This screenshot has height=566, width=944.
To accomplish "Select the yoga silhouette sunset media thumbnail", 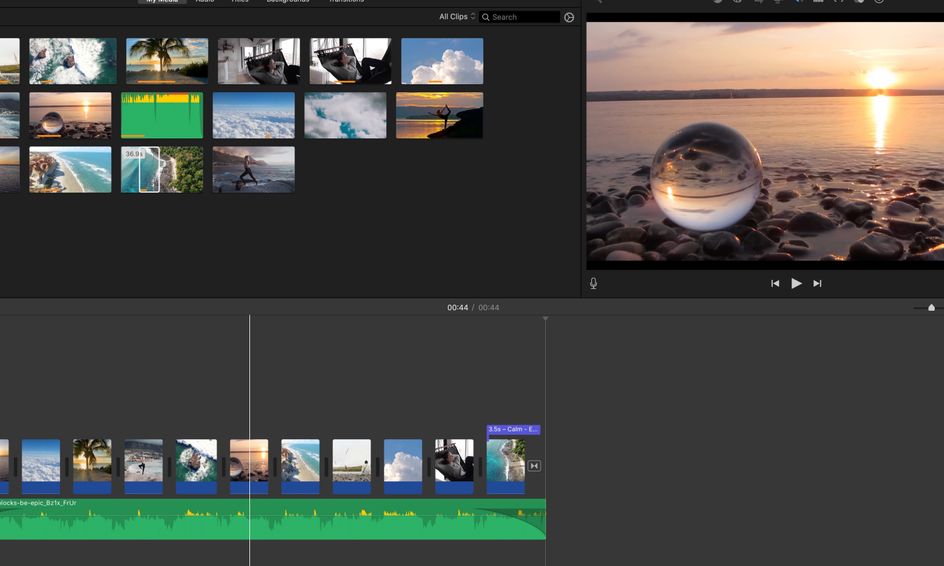I will 439,115.
